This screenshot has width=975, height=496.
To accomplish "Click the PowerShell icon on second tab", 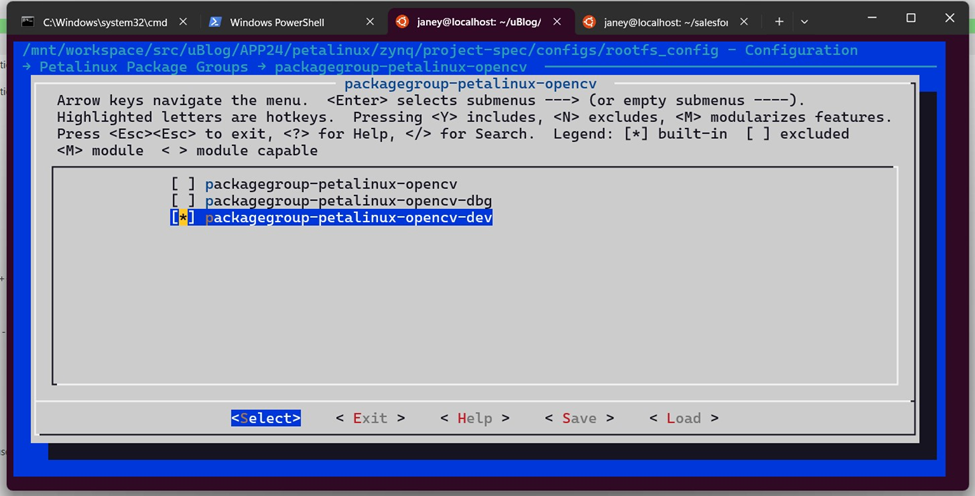I will pos(215,22).
